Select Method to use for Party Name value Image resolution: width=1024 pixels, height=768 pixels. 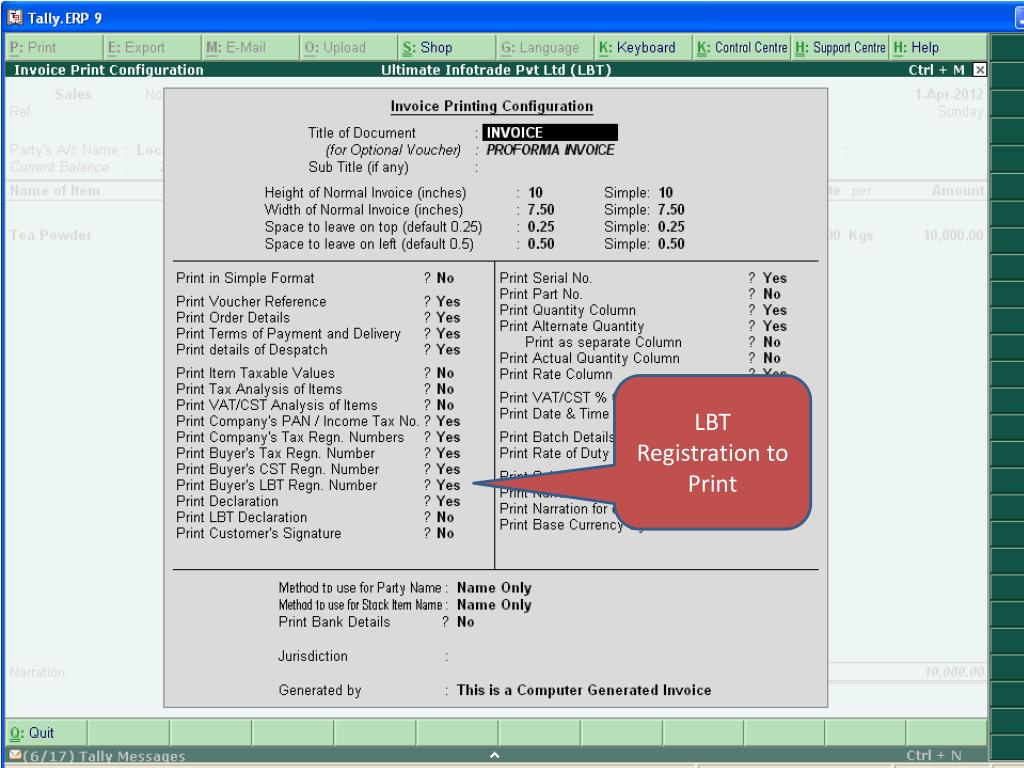point(494,588)
